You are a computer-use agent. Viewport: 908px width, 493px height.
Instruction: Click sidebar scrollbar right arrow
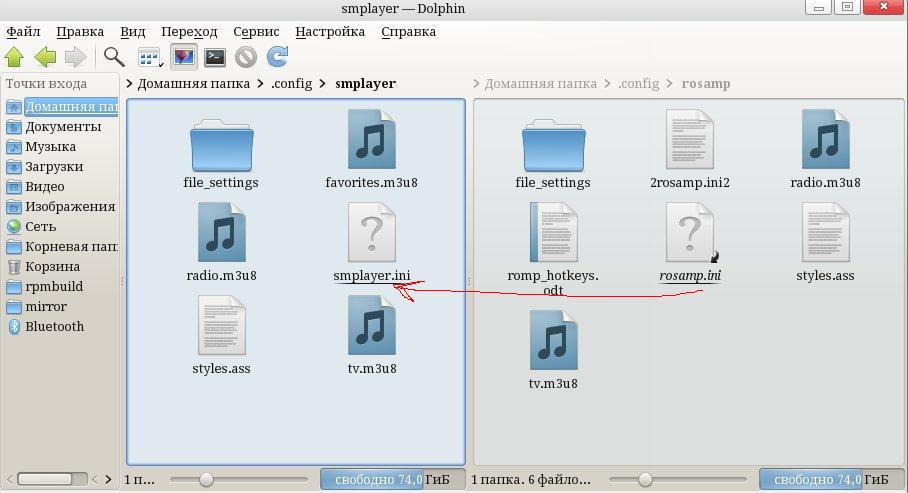coord(108,480)
